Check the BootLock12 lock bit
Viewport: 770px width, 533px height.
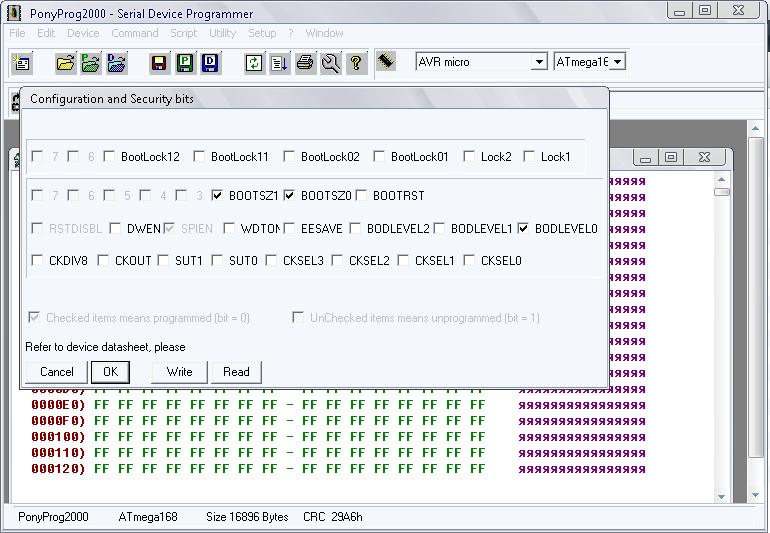(x=110, y=157)
